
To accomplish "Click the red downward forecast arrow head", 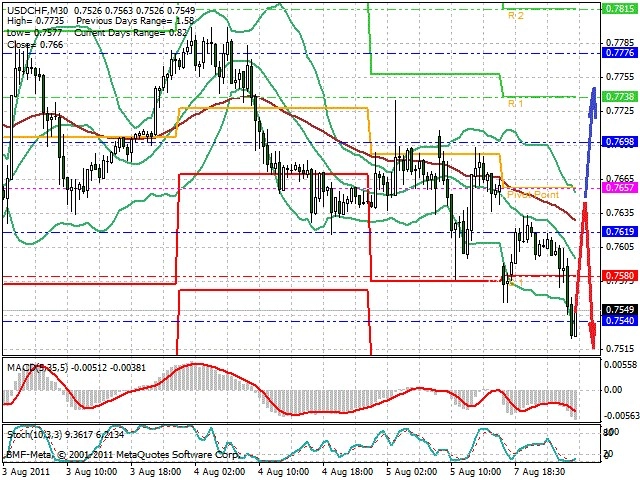I will coord(592,336).
